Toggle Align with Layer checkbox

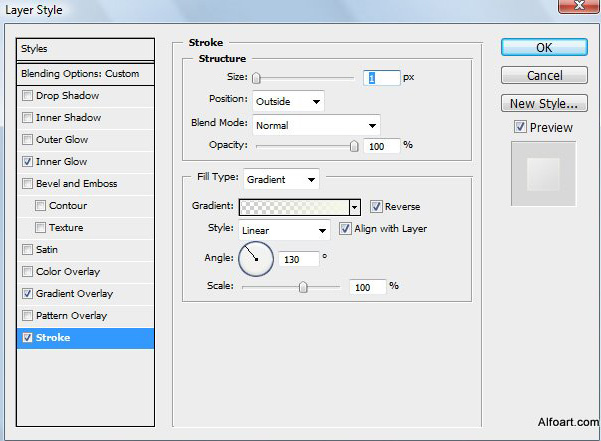pos(345,229)
